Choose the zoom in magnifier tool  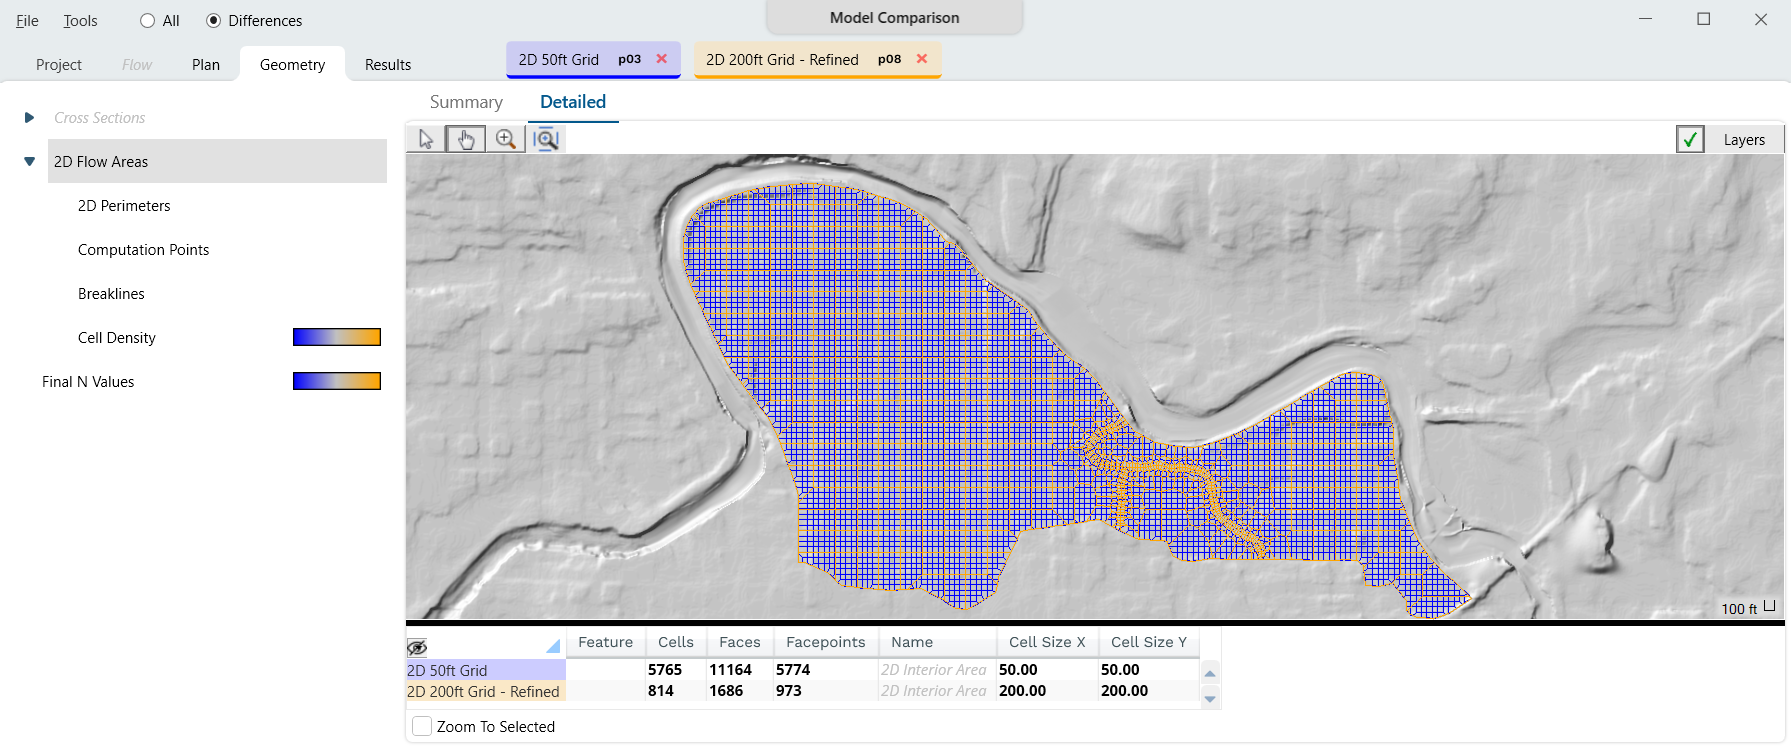coord(506,139)
